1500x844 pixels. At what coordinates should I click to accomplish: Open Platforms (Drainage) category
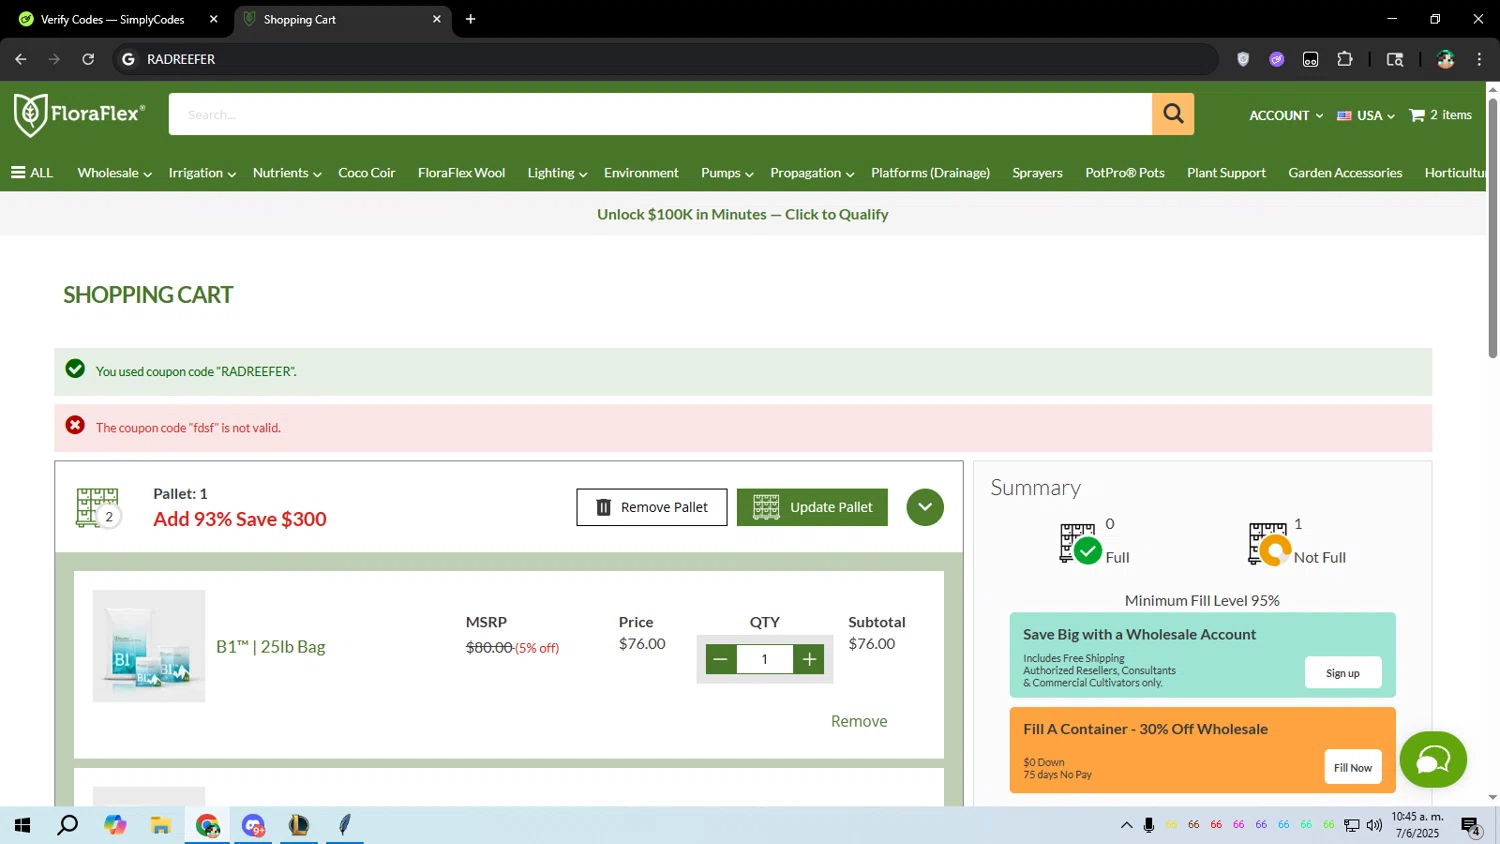click(930, 173)
